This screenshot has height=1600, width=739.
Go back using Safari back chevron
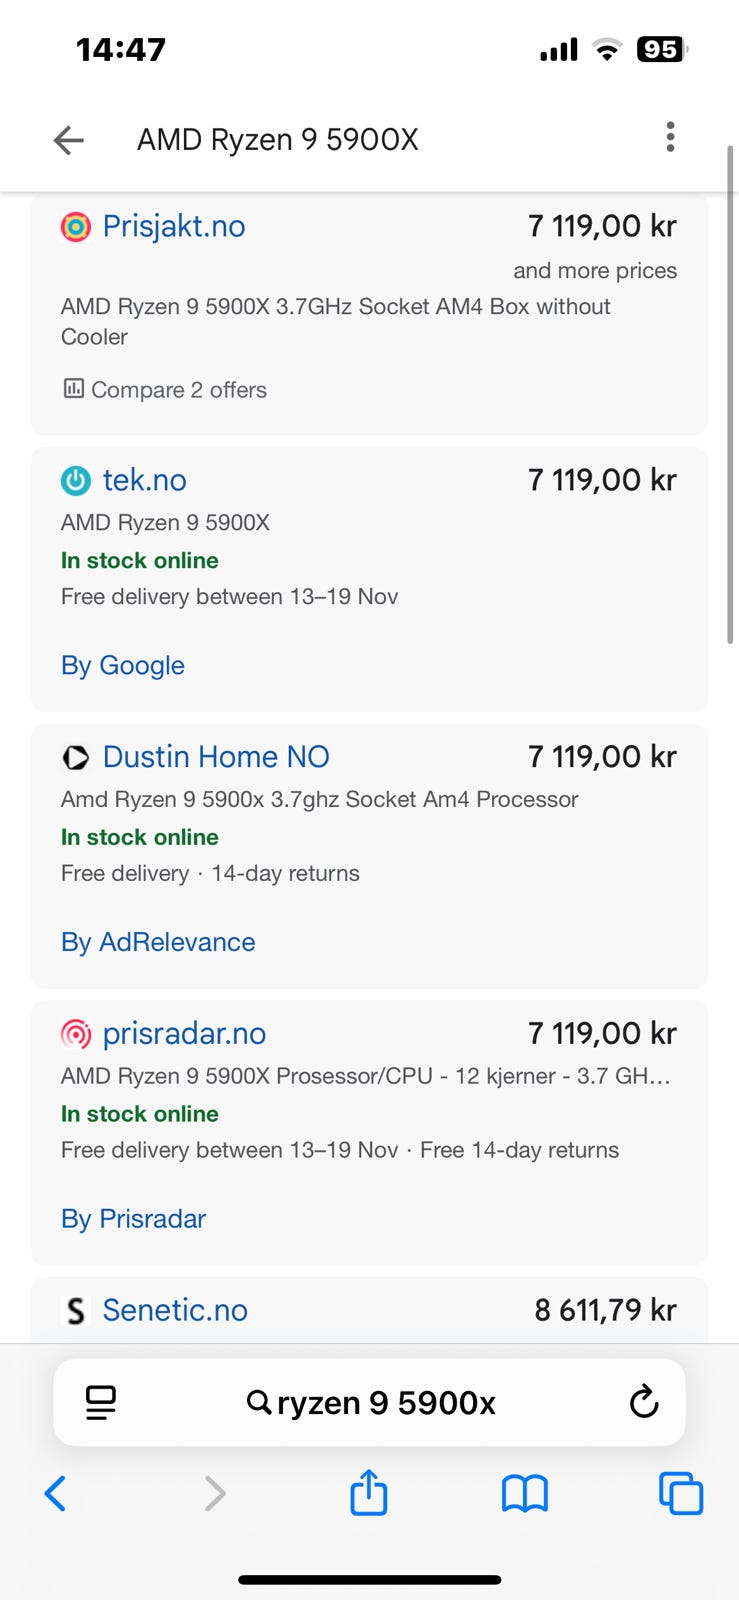click(56, 1494)
